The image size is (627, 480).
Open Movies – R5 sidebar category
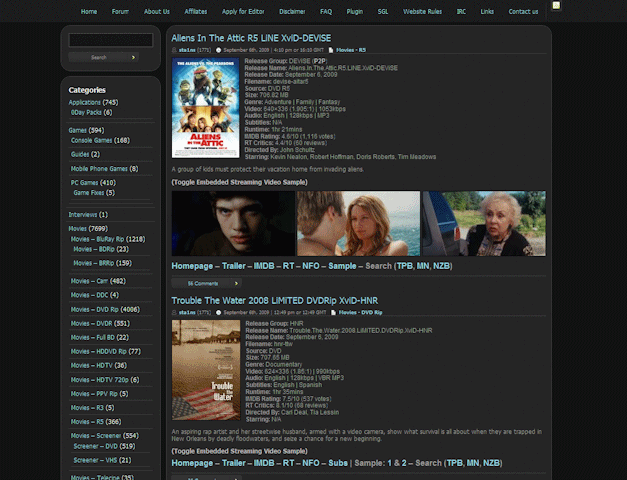click(x=87, y=422)
